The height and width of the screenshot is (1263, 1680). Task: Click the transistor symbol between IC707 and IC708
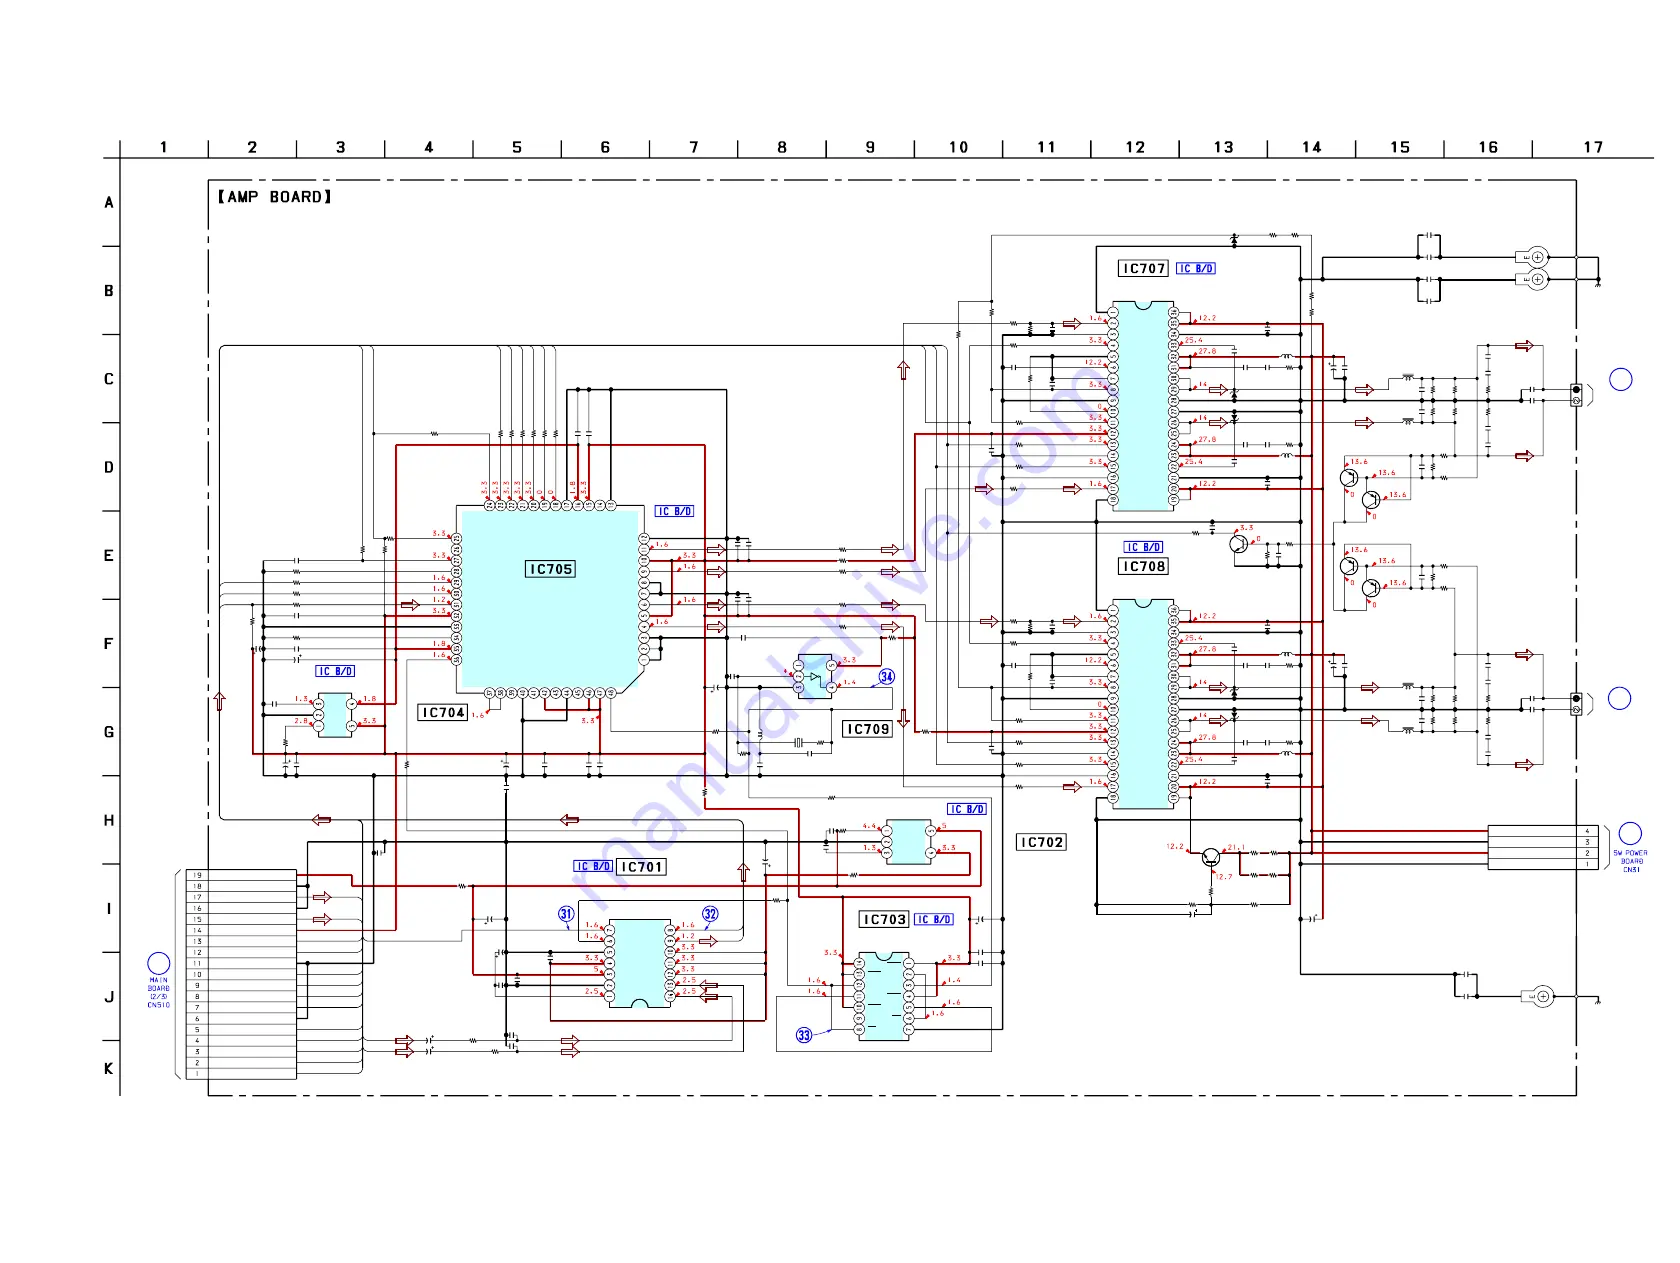pyautogui.click(x=1239, y=544)
